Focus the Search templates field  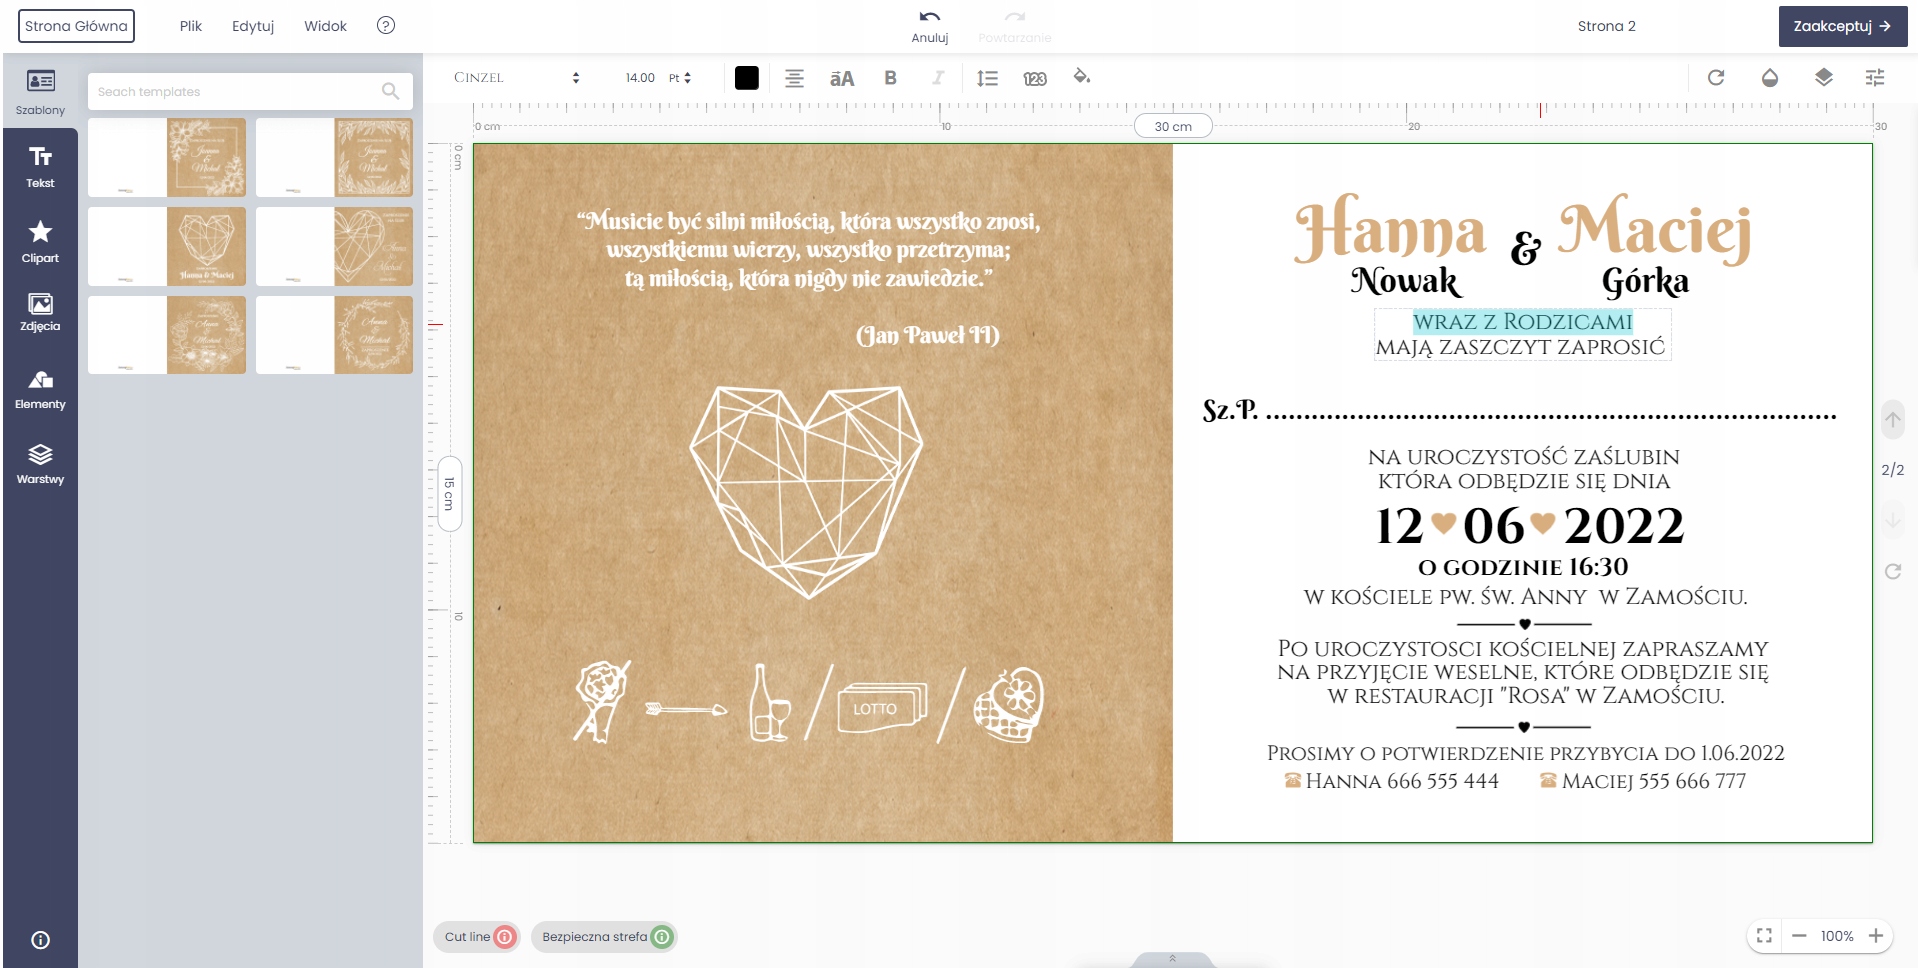(x=250, y=91)
